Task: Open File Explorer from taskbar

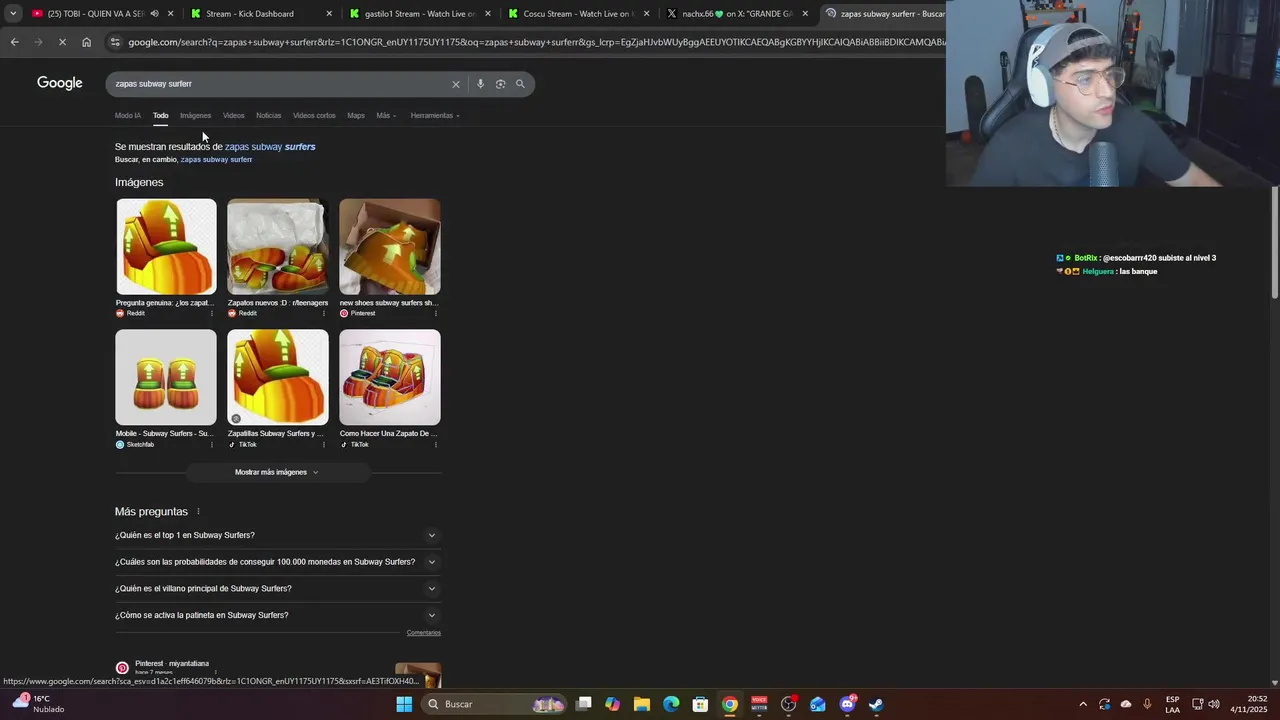Action: pos(642,704)
